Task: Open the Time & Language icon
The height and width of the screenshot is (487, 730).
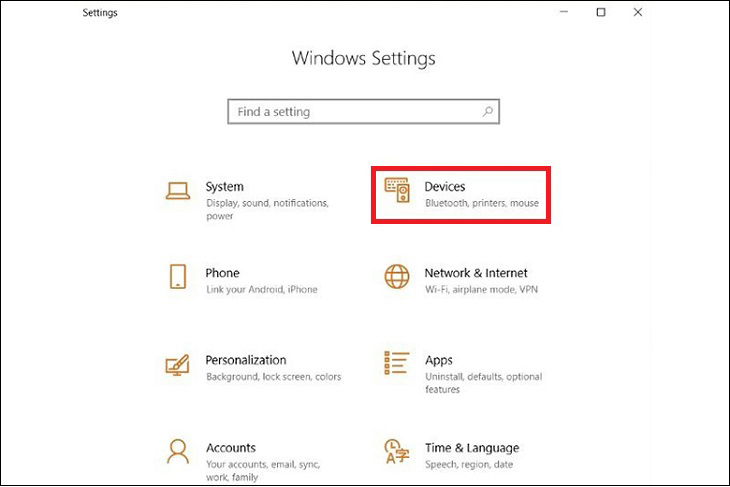Action: click(x=397, y=451)
